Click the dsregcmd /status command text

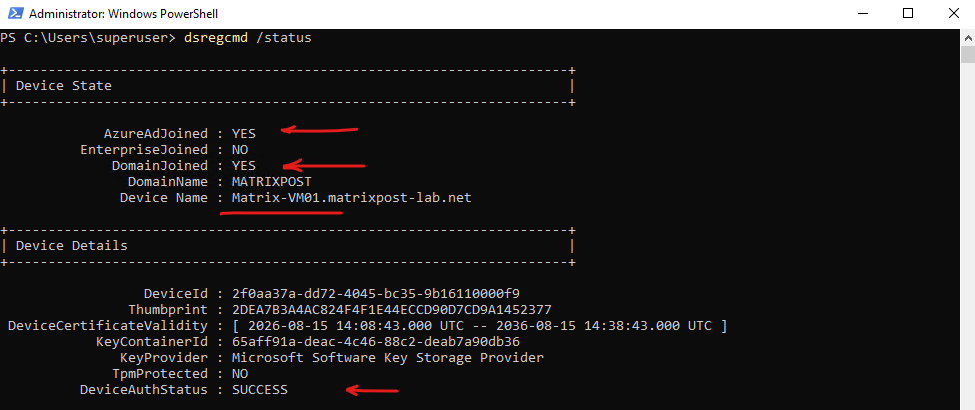[x=247, y=38]
